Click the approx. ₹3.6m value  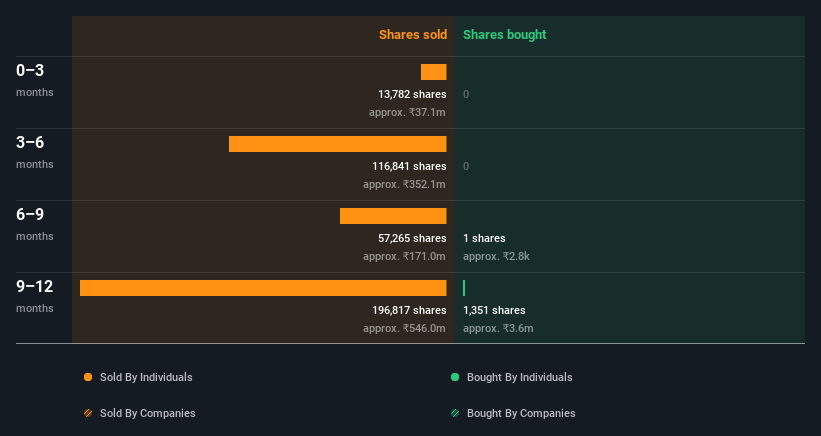coord(498,329)
